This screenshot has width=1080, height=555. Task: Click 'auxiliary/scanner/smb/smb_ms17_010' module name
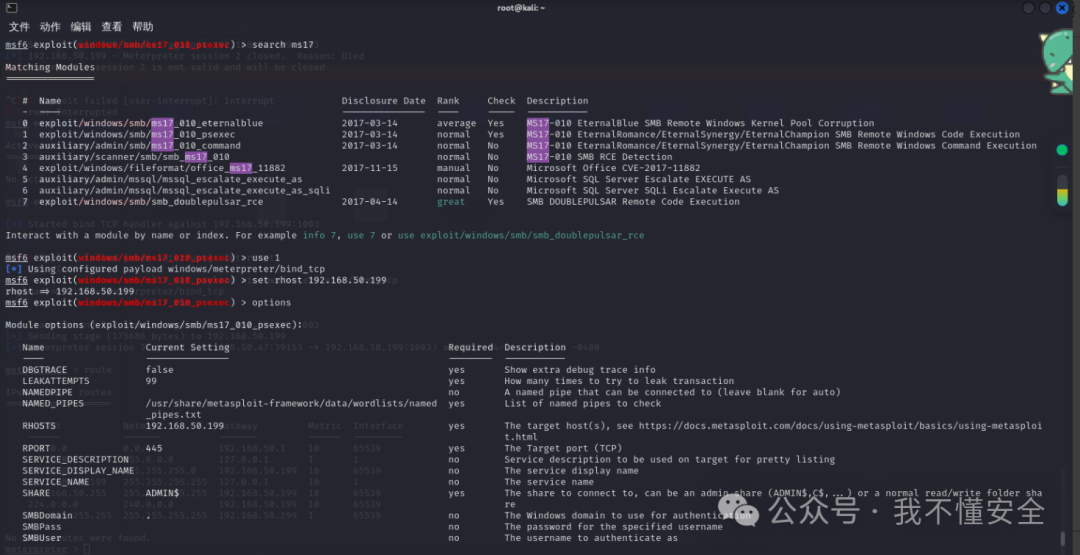tap(134, 156)
